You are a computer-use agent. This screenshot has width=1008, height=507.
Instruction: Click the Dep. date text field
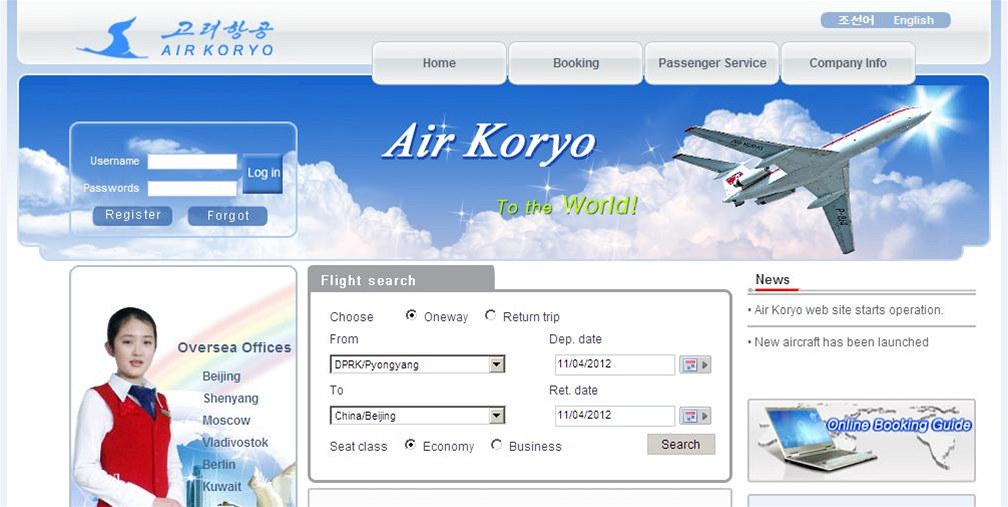point(615,364)
